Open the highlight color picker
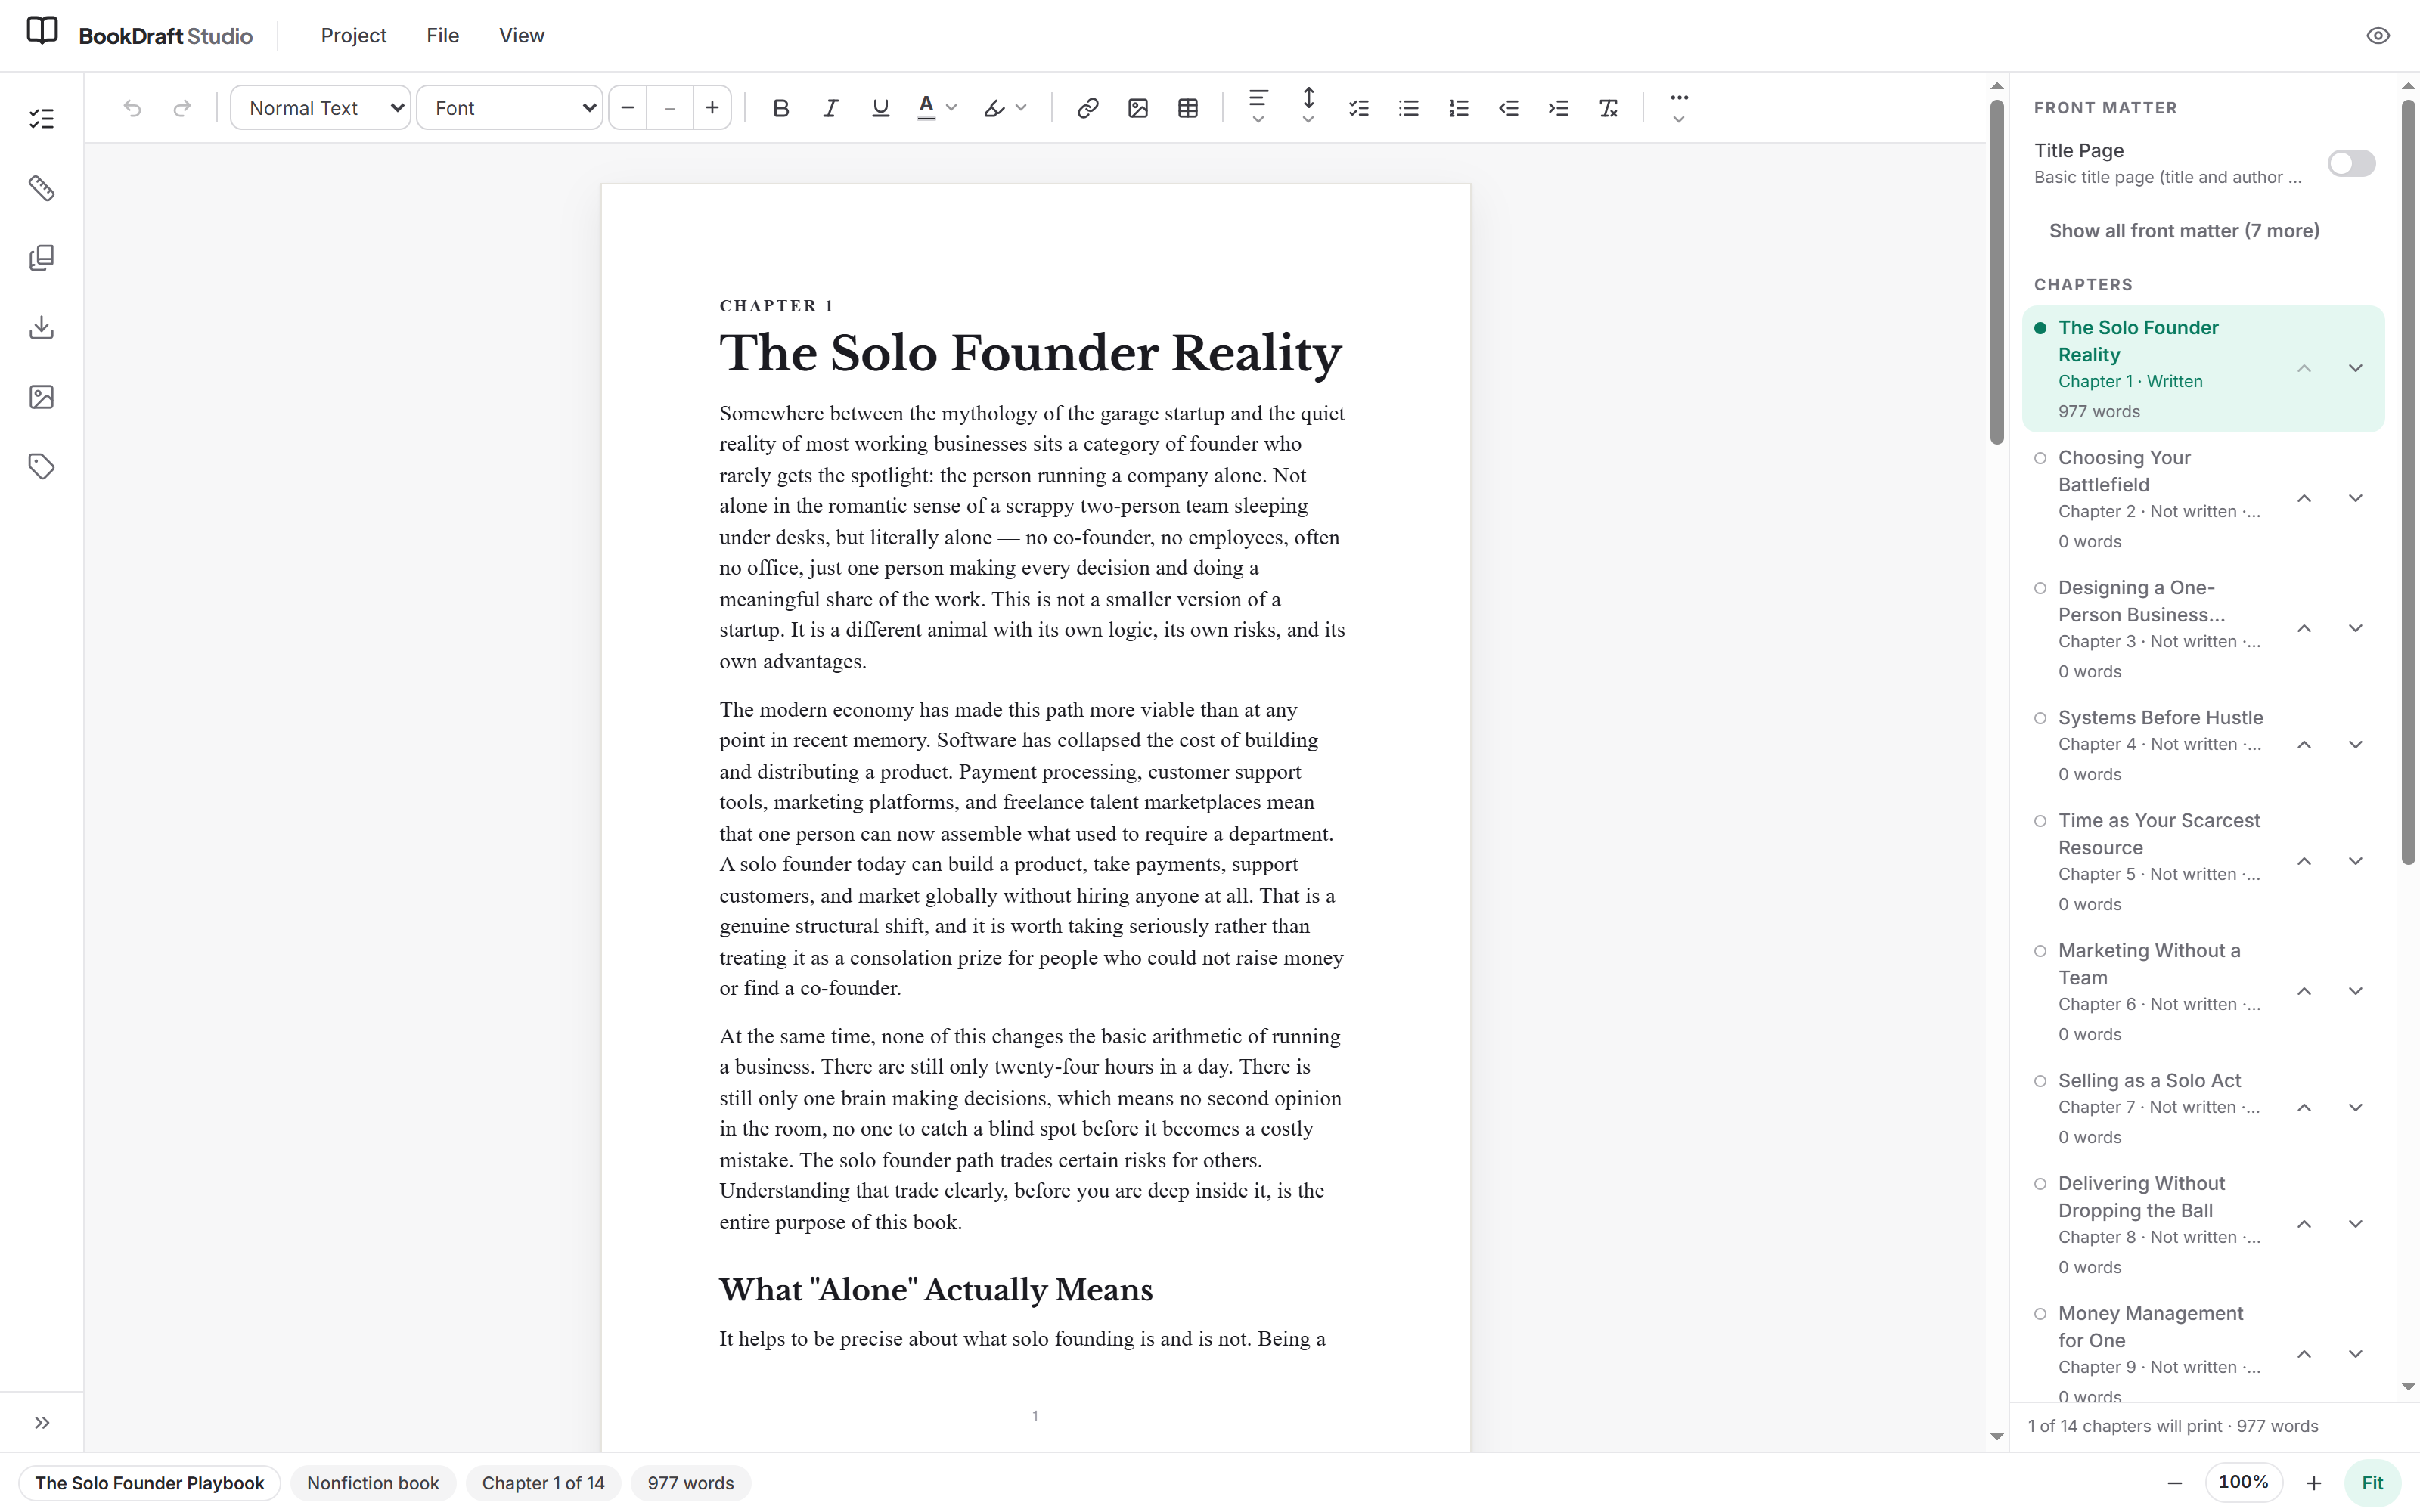The width and height of the screenshot is (2420, 1512). [x=1005, y=108]
